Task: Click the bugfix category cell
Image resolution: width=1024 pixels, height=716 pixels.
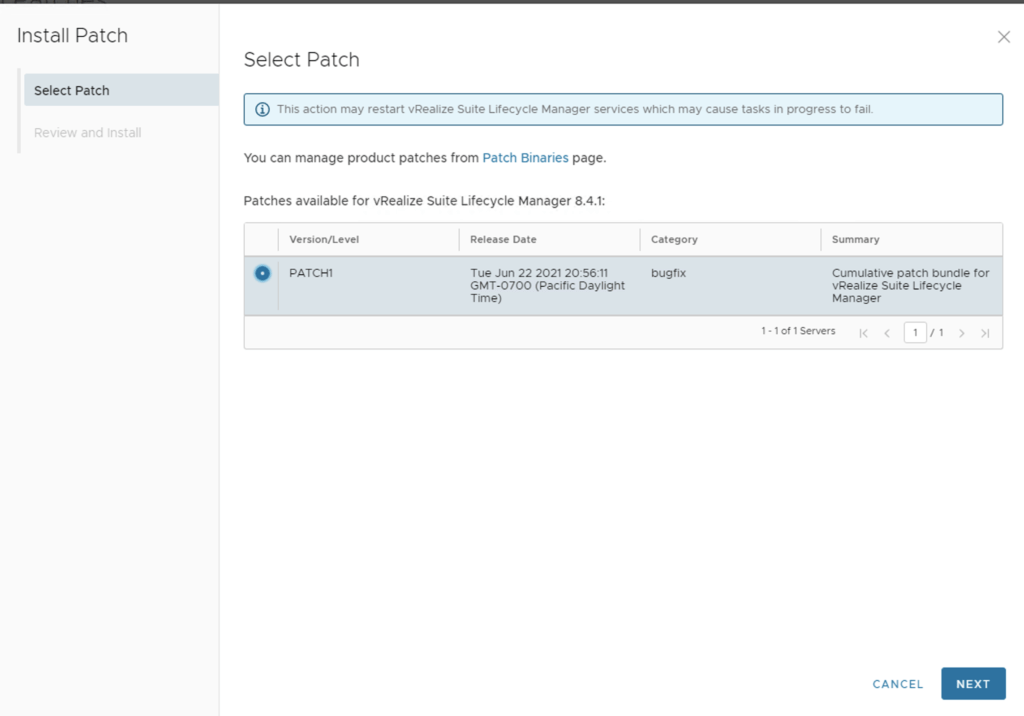Action: pos(668,273)
